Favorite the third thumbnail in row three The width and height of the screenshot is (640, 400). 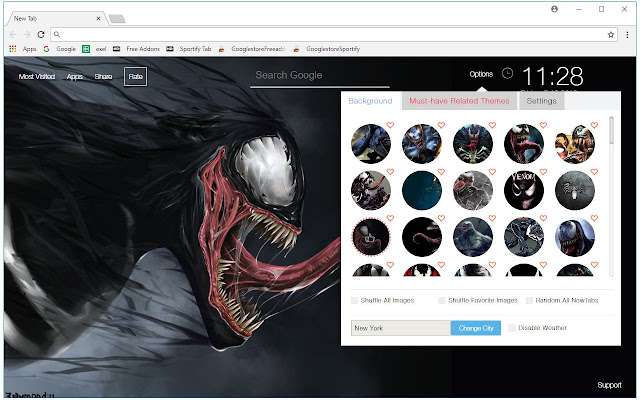pos(492,218)
